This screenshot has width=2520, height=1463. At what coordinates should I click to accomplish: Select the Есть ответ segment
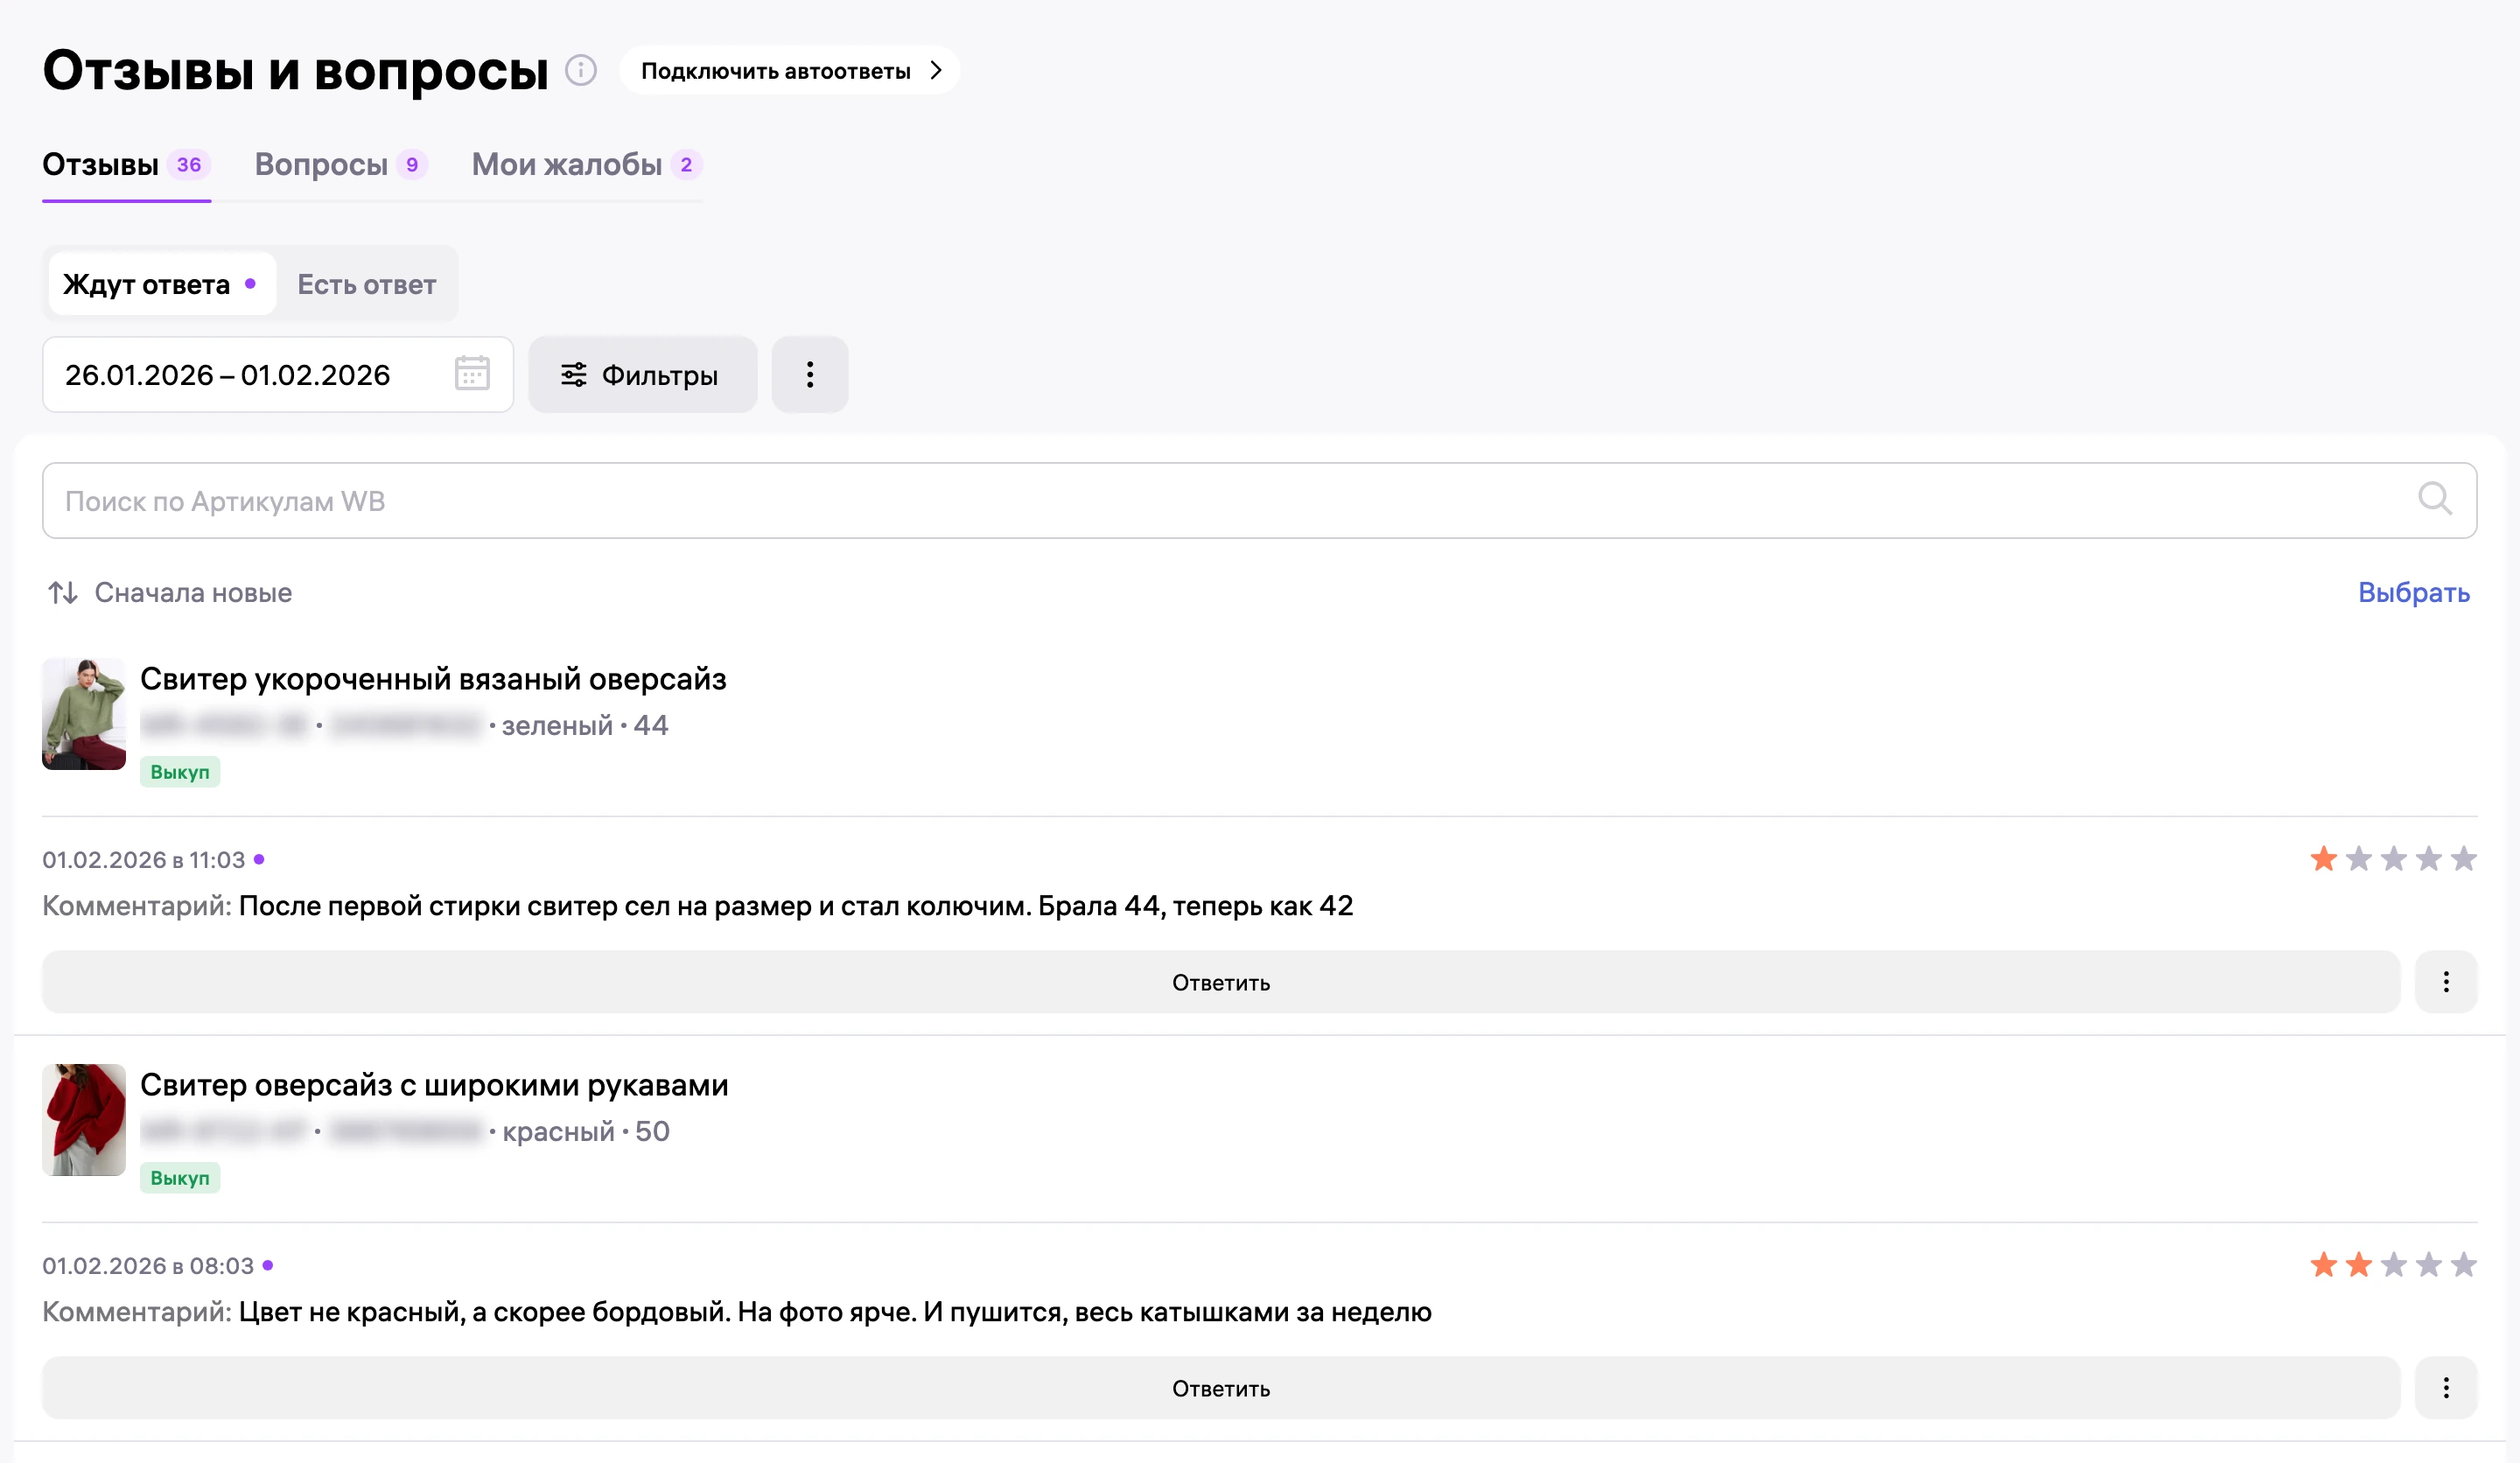coord(367,284)
